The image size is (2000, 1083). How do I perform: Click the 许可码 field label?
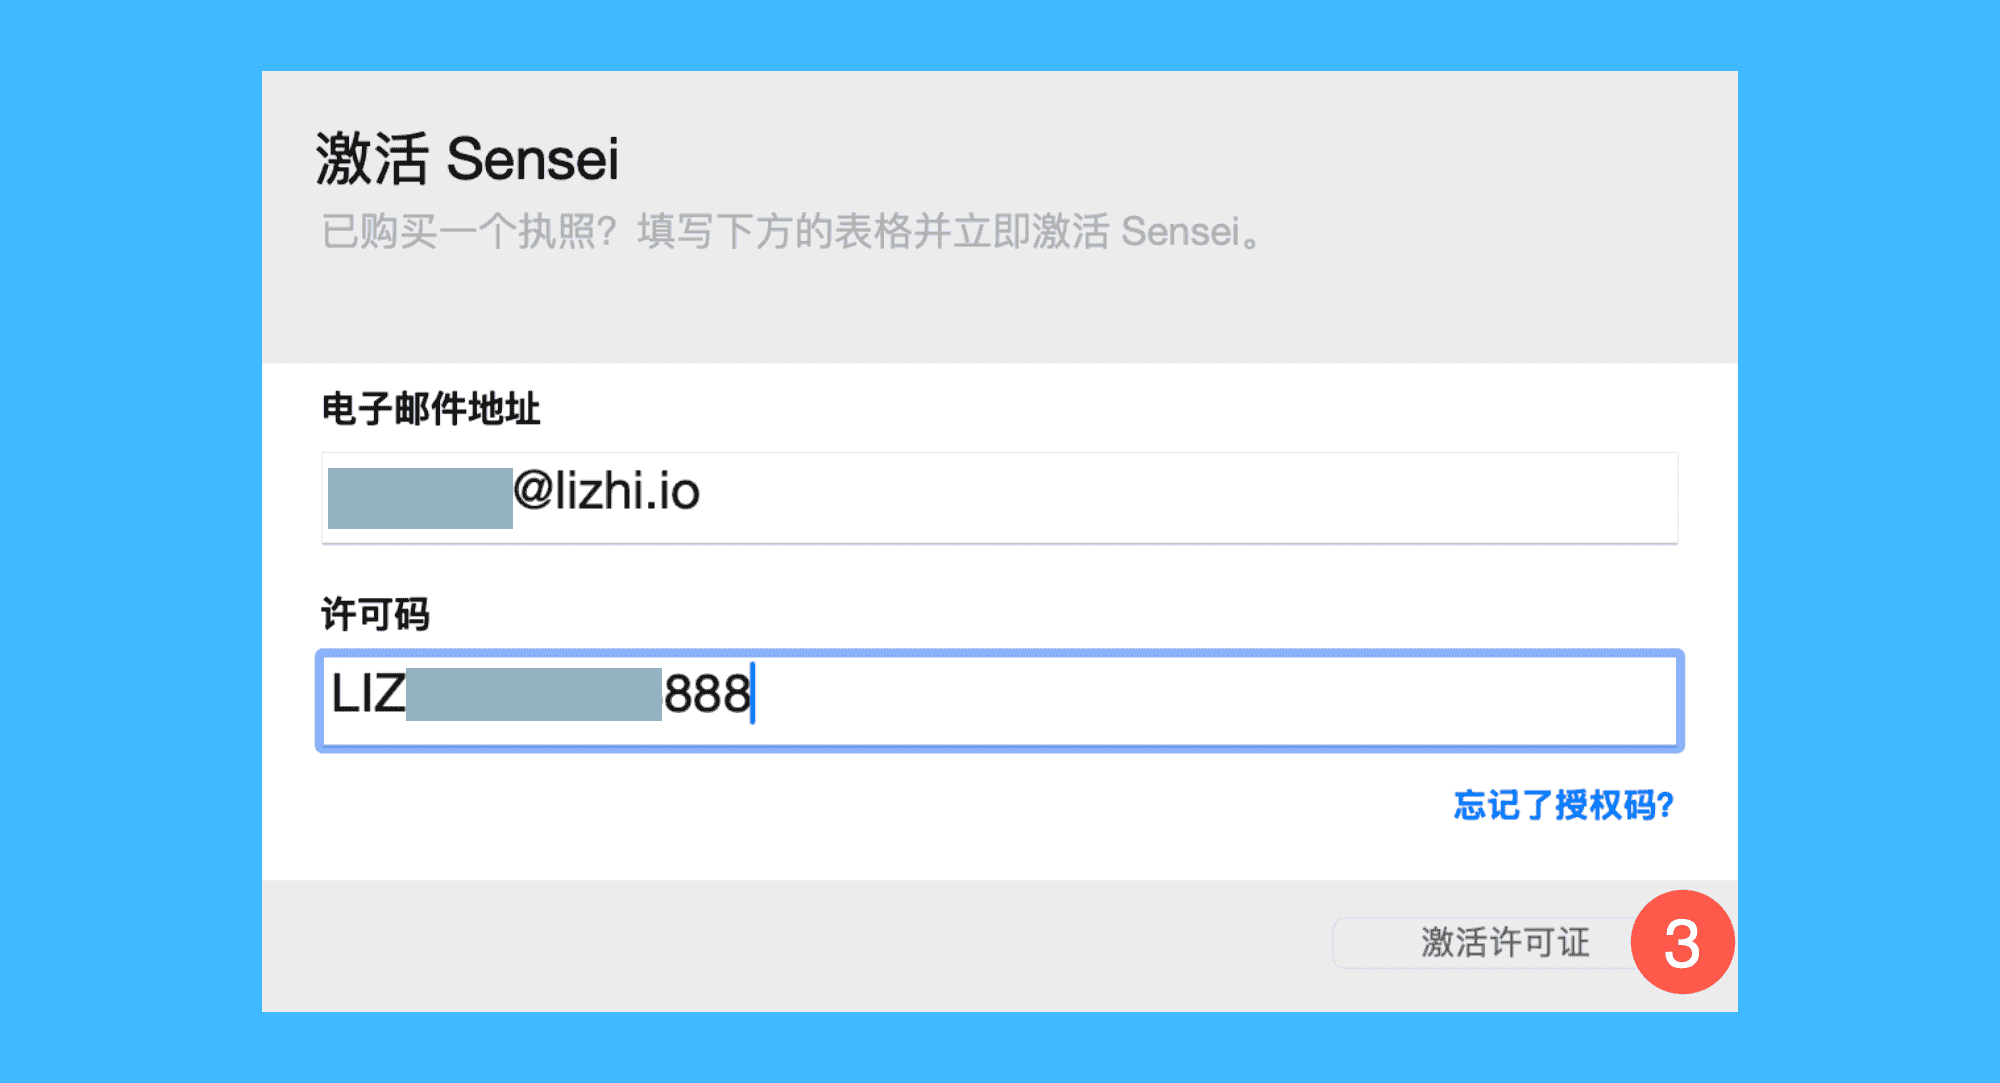[375, 614]
